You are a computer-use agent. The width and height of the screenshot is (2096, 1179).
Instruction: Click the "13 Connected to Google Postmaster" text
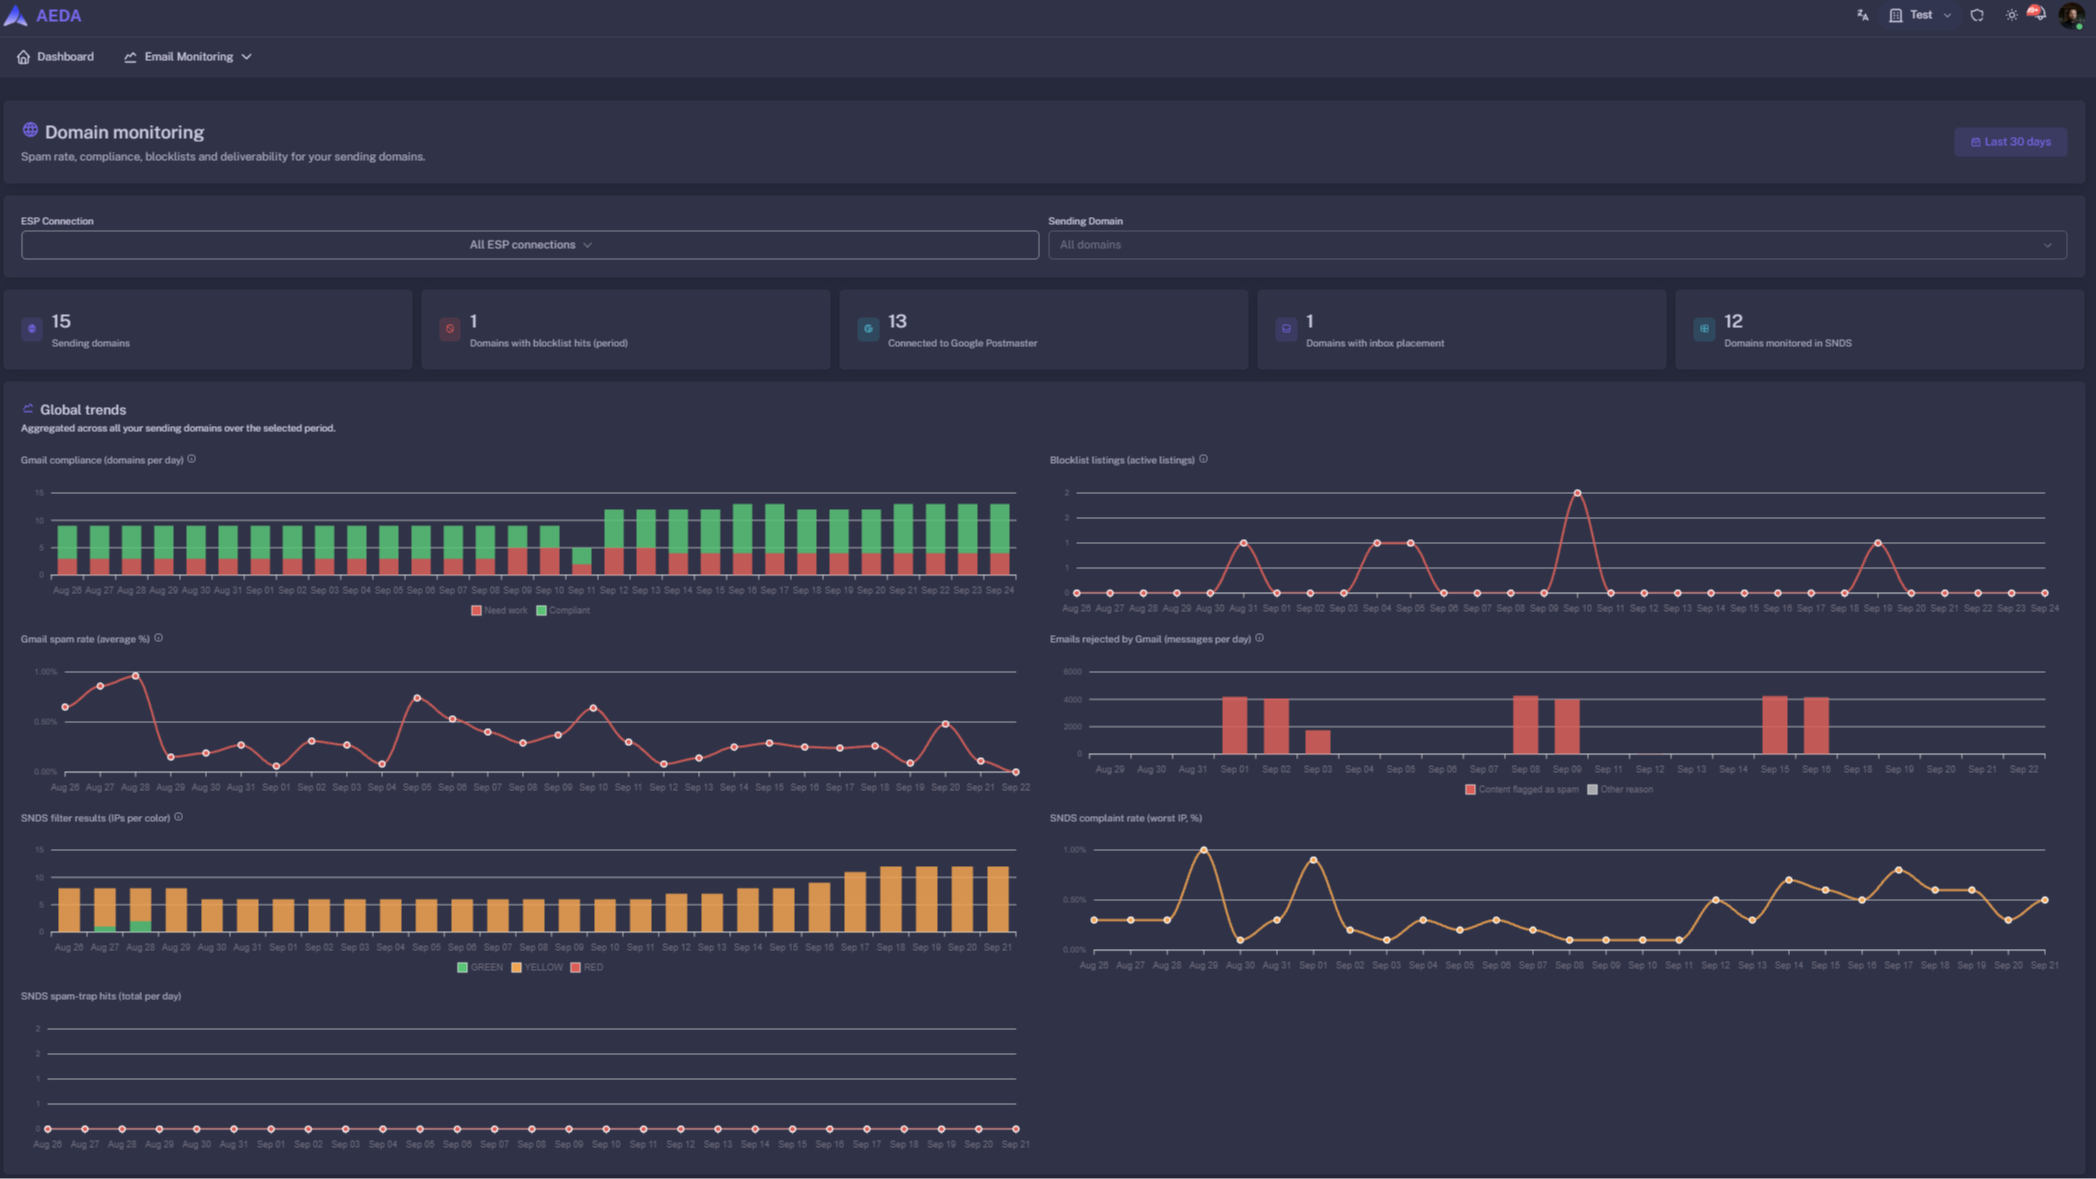(x=962, y=329)
